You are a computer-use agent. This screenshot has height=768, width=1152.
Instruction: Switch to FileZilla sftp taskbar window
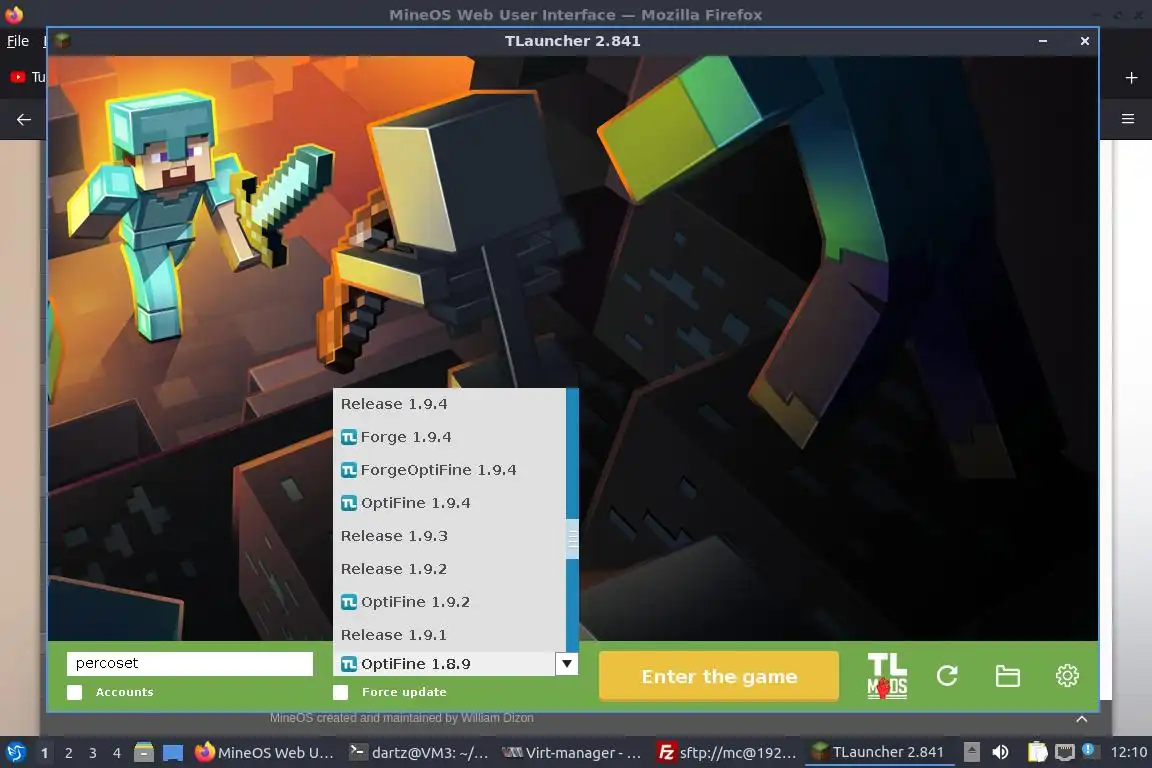pyautogui.click(x=727, y=753)
